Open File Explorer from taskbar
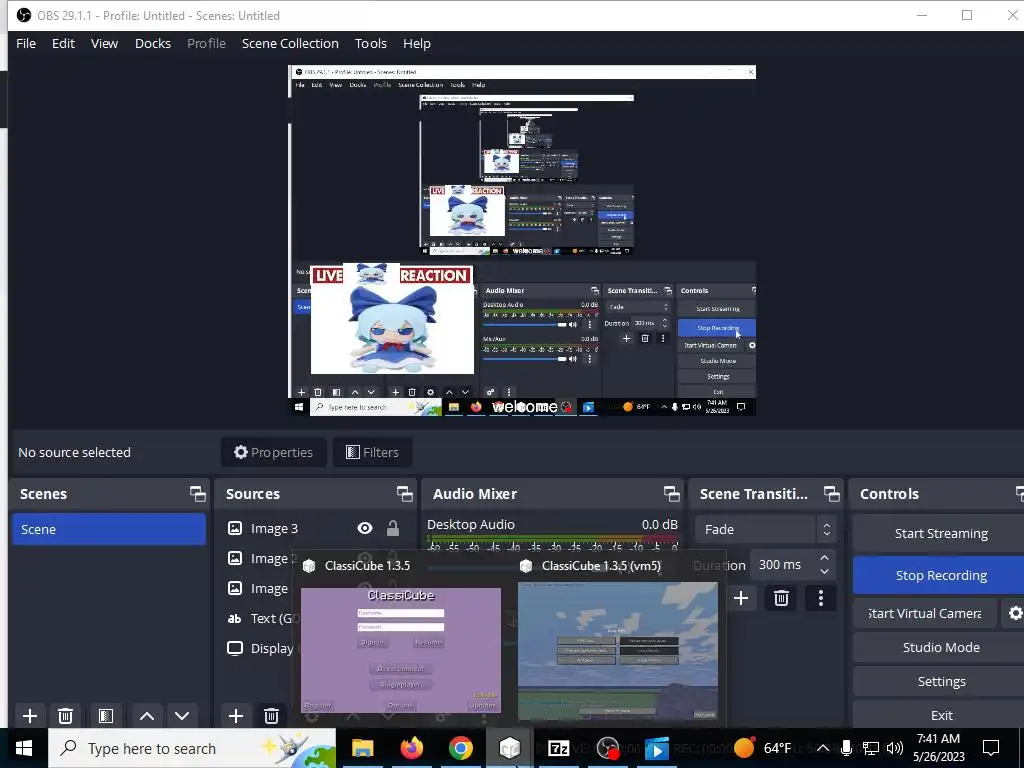1024x768 pixels. pyautogui.click(x=362, y=748)
